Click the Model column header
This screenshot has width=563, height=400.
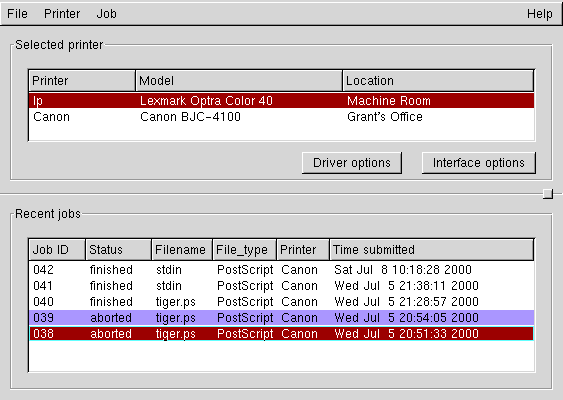coord(239,80)
